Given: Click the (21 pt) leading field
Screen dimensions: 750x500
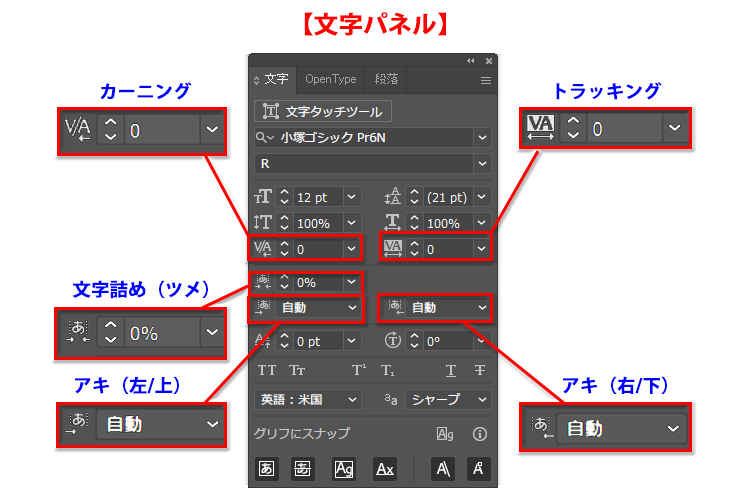Looking at the screenshot, I should [x=448, y=197].
